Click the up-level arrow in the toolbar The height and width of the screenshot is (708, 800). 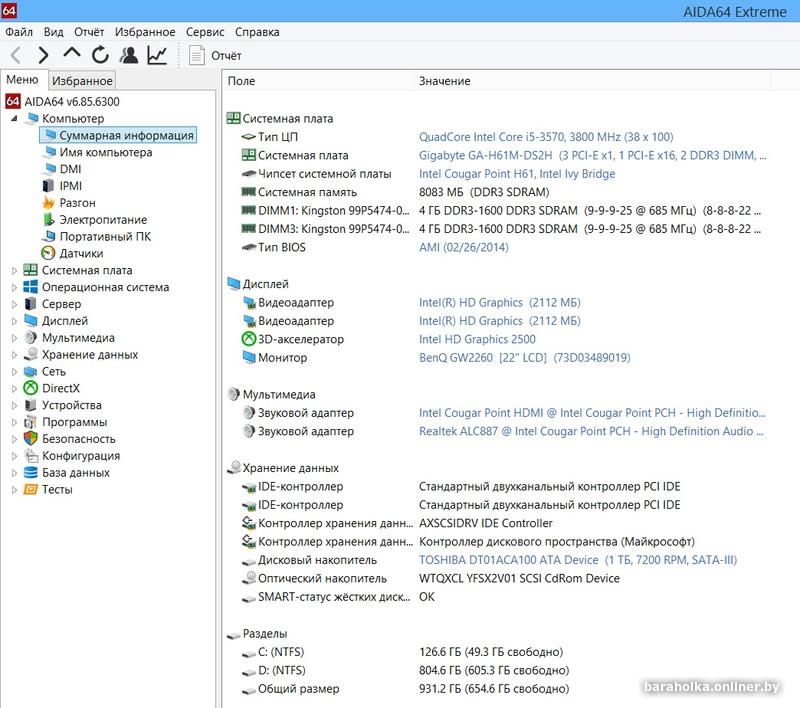(72, 53)
